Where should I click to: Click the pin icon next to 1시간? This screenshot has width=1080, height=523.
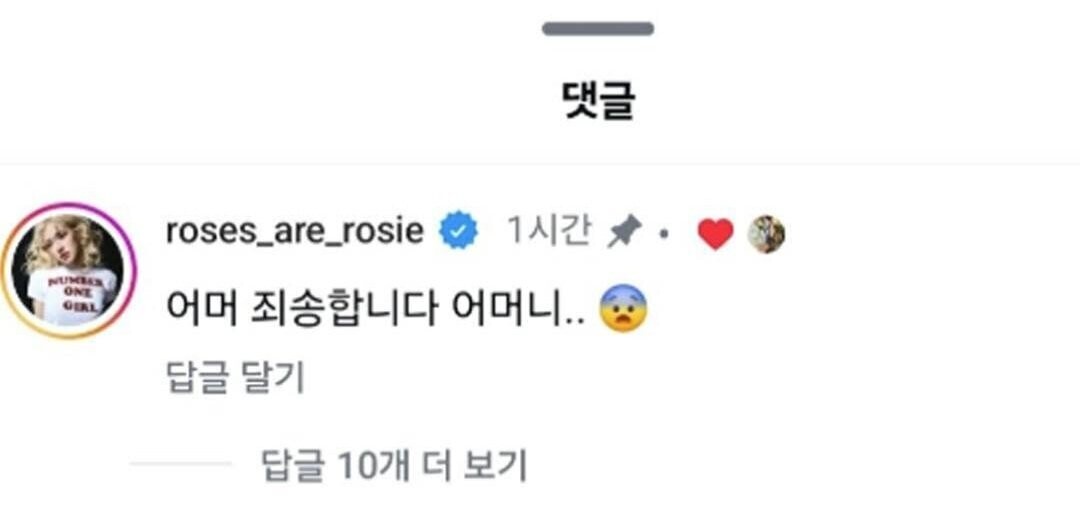[625, 231]
